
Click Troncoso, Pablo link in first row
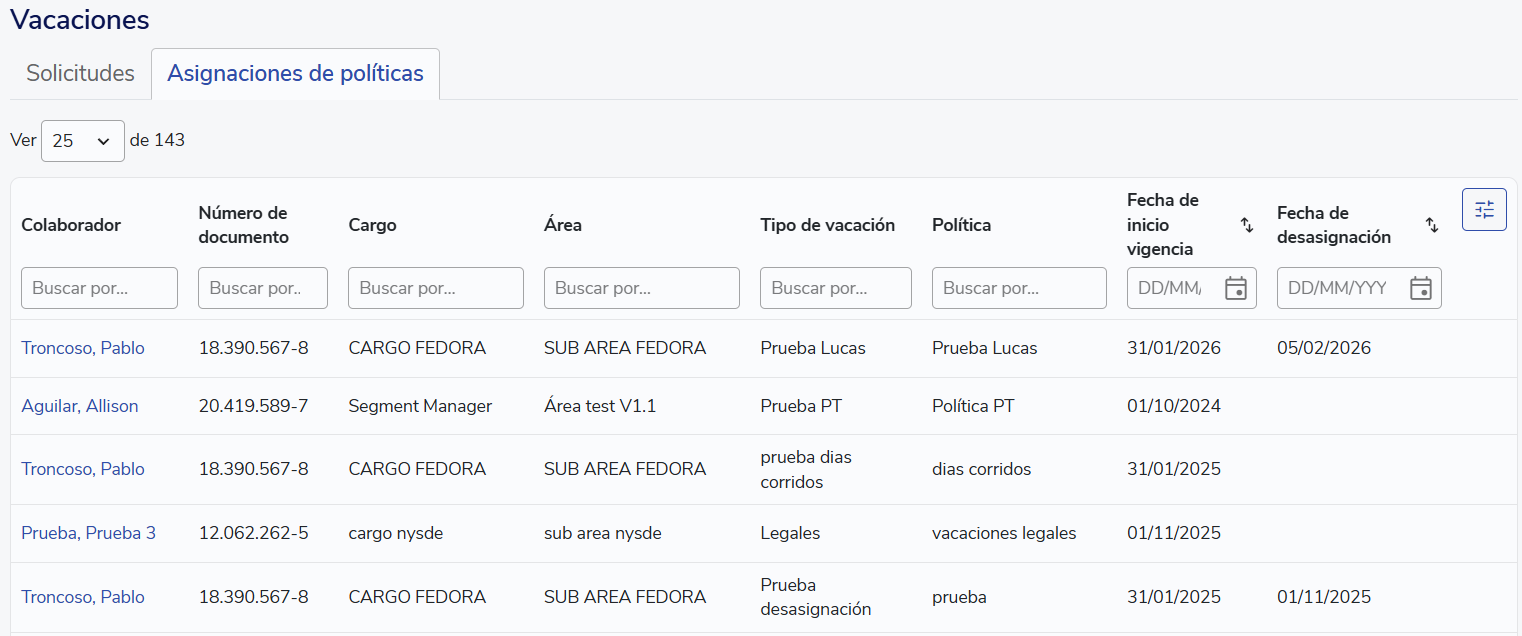pyautogui.click(x=83, y=348)
